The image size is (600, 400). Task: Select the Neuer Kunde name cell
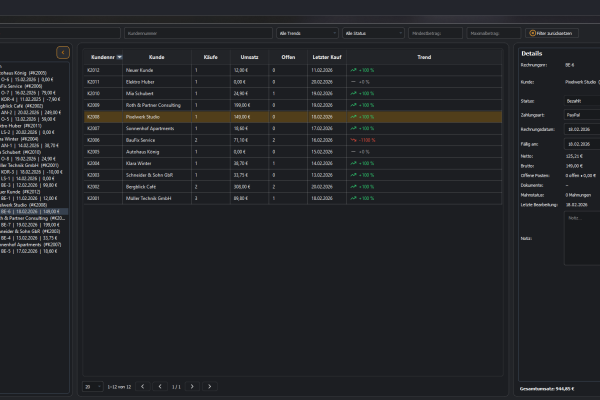157,70
